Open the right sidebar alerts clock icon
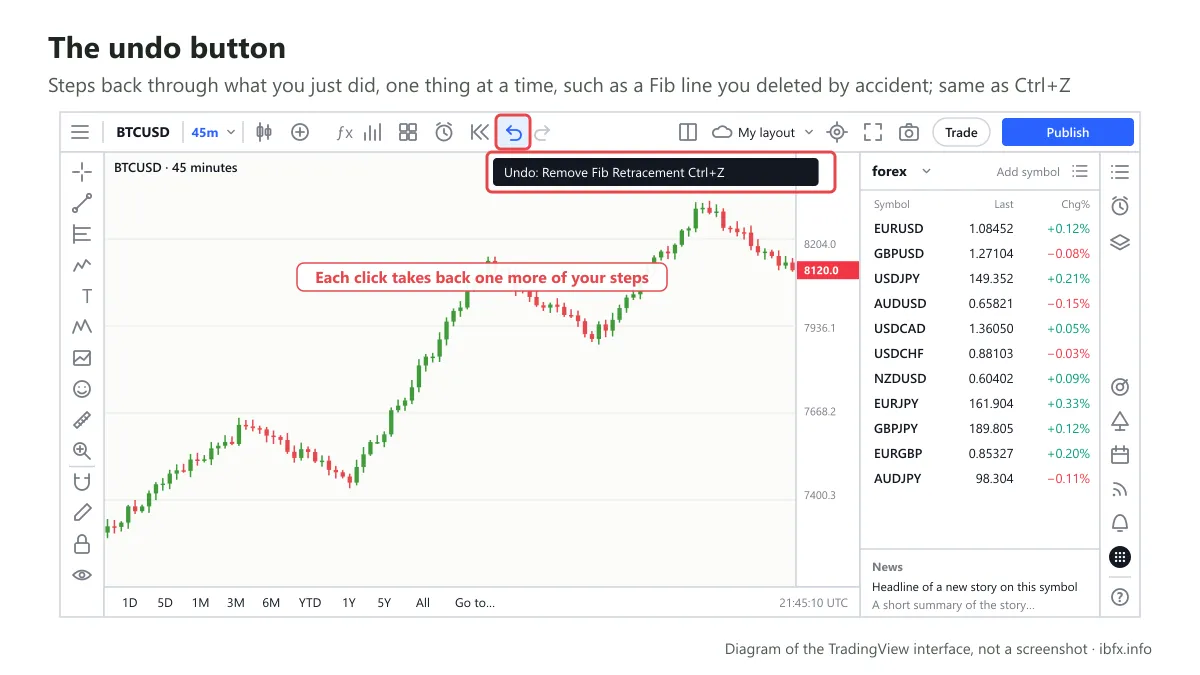Screen dimensions: 1200x675 (x=1120, y=206)
